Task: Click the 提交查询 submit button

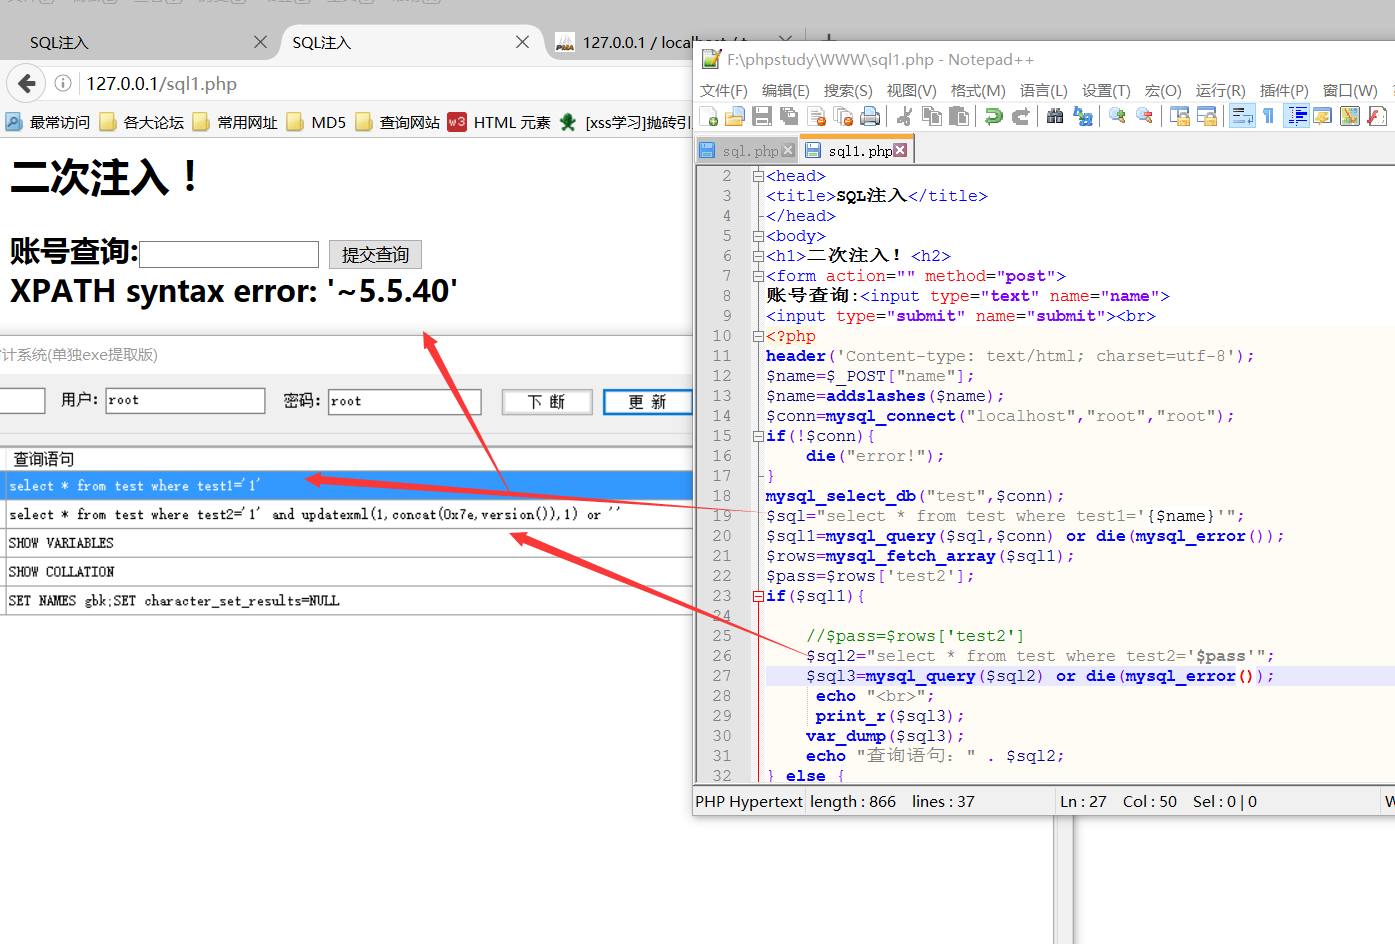Action: (x=375, y=254)
